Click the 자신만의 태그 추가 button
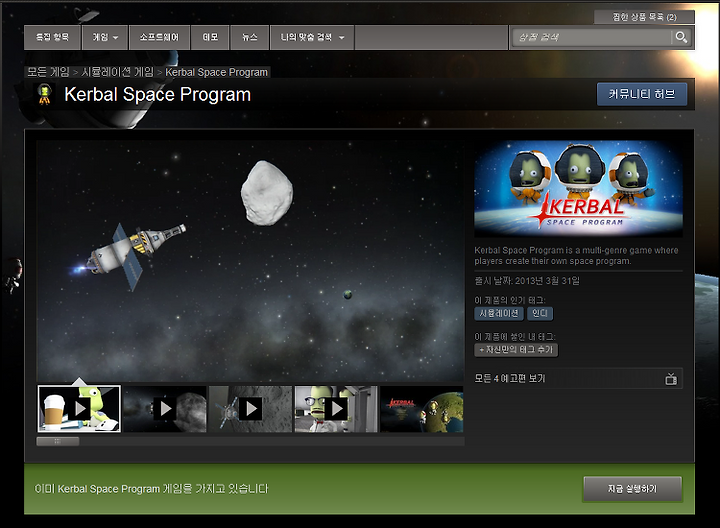The image size is (720, 528). (516, 350)
